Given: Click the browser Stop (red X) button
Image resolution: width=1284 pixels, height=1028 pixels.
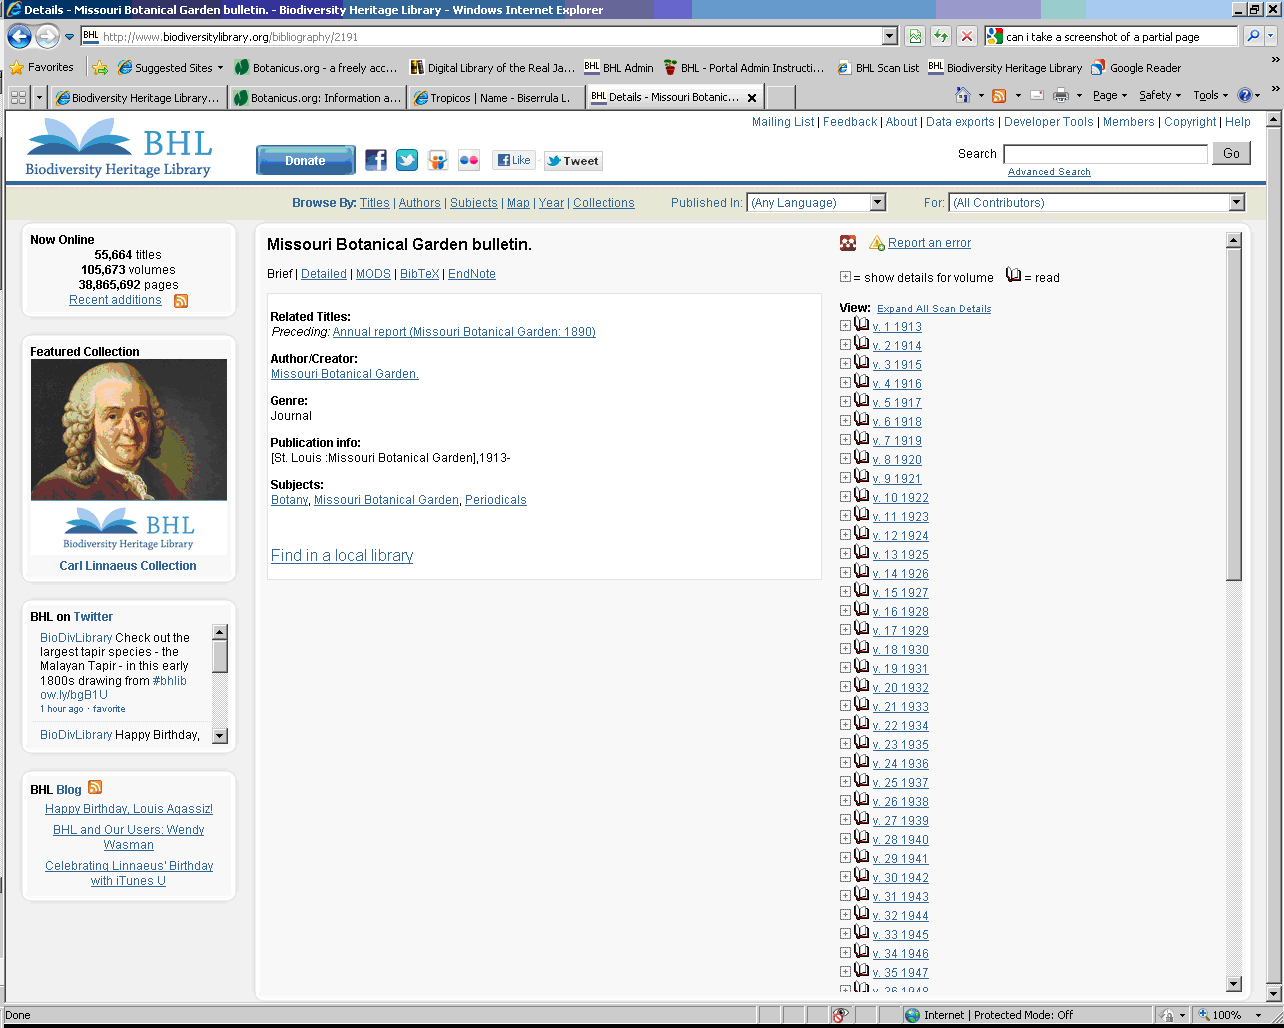Looking at the screenshot, I should 966,37.
